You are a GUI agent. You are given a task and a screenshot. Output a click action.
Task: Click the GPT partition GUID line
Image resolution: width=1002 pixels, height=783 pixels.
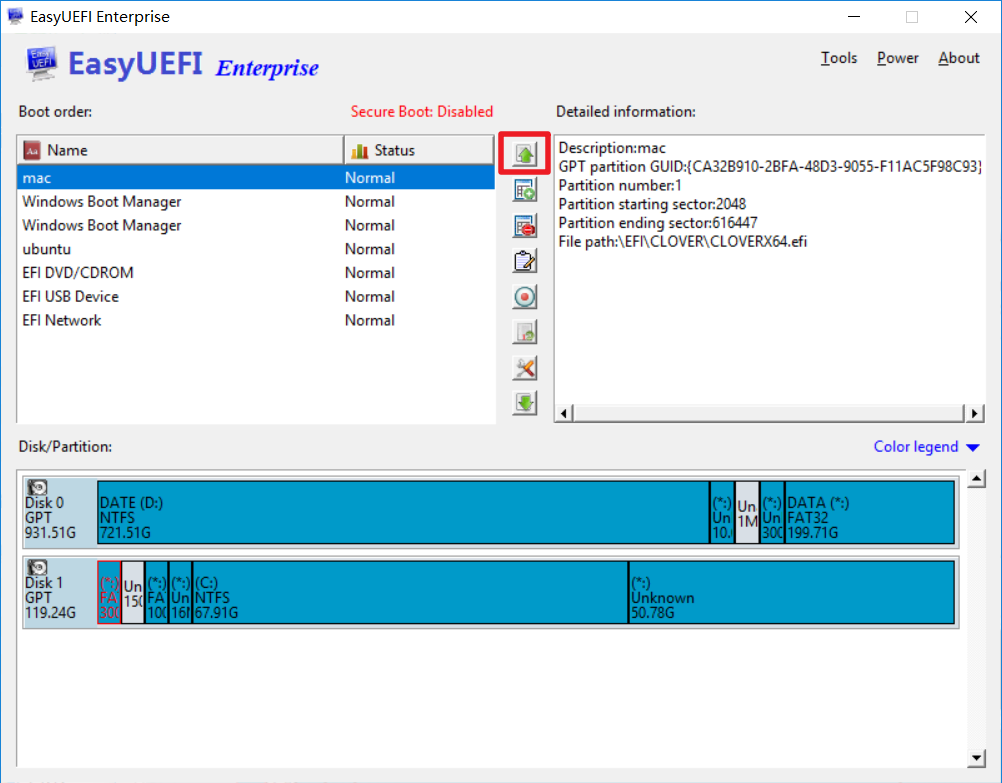pos(770,167)
